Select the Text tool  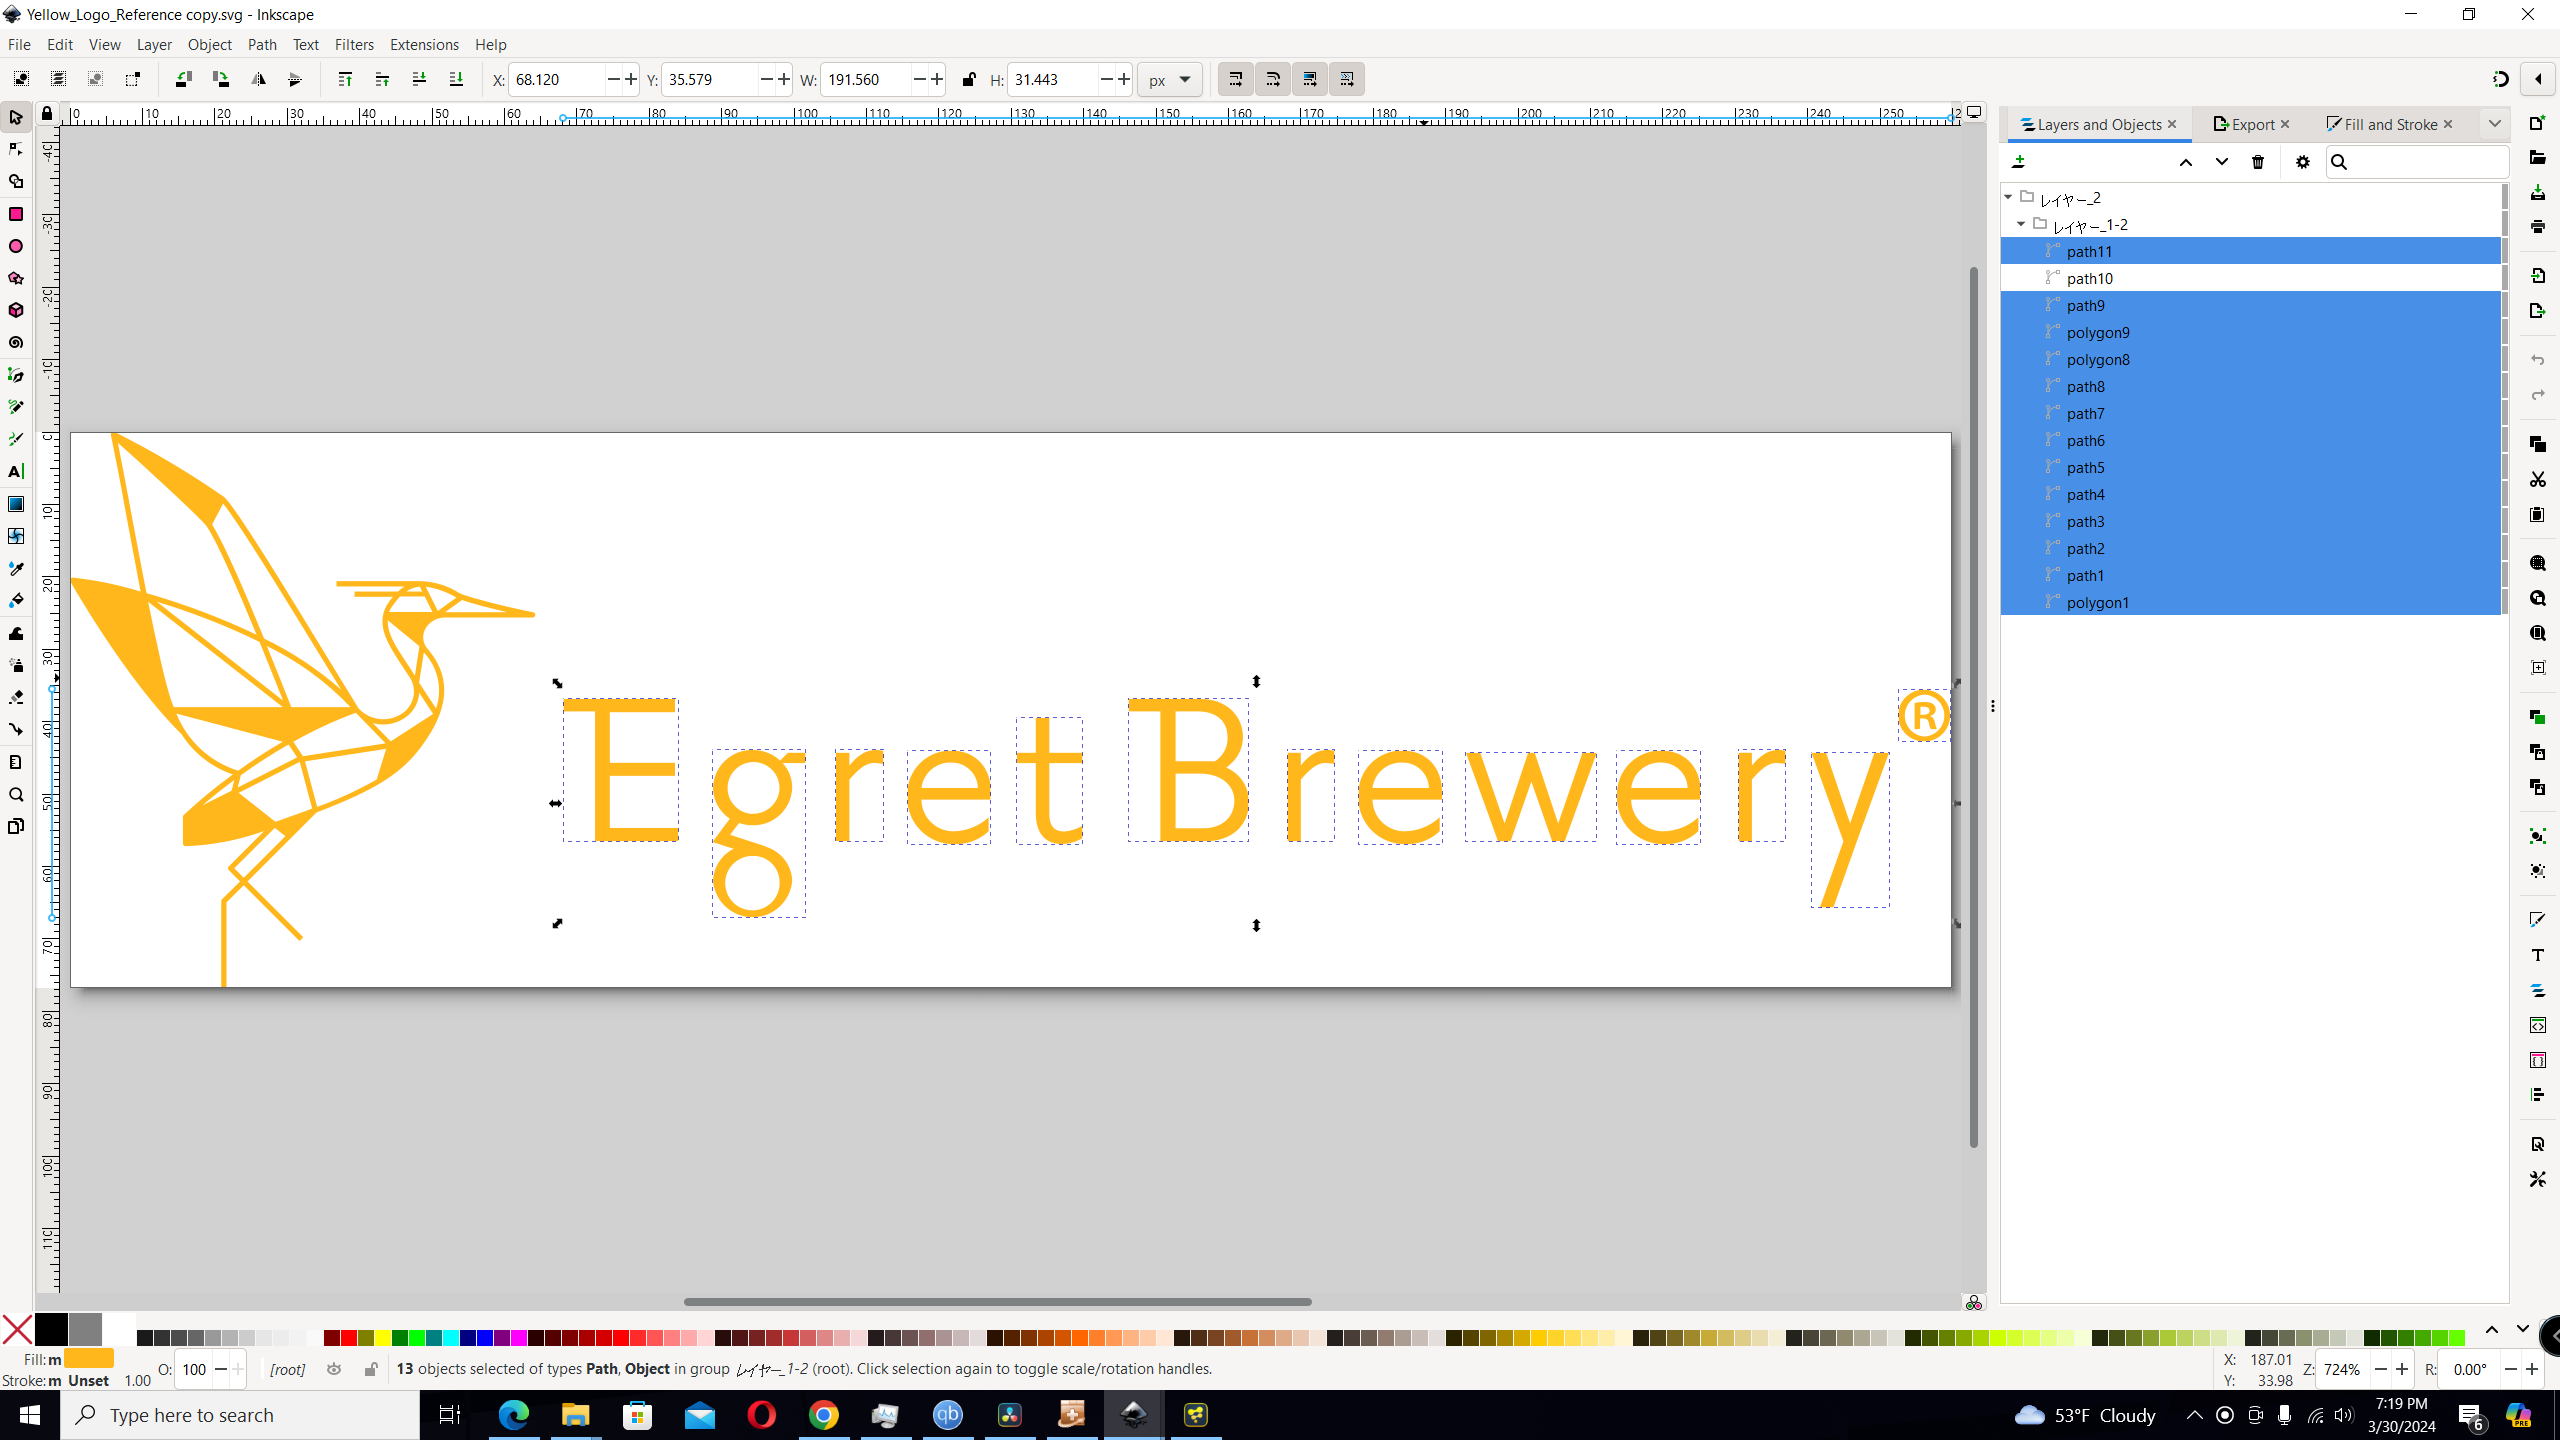tap(16, 471)
